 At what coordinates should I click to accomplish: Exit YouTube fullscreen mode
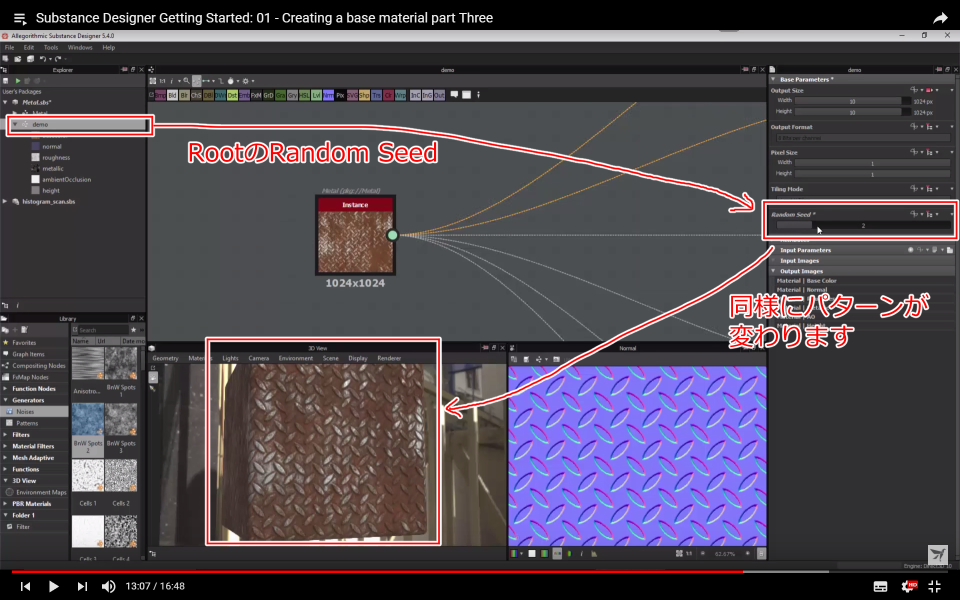point(934,586)
